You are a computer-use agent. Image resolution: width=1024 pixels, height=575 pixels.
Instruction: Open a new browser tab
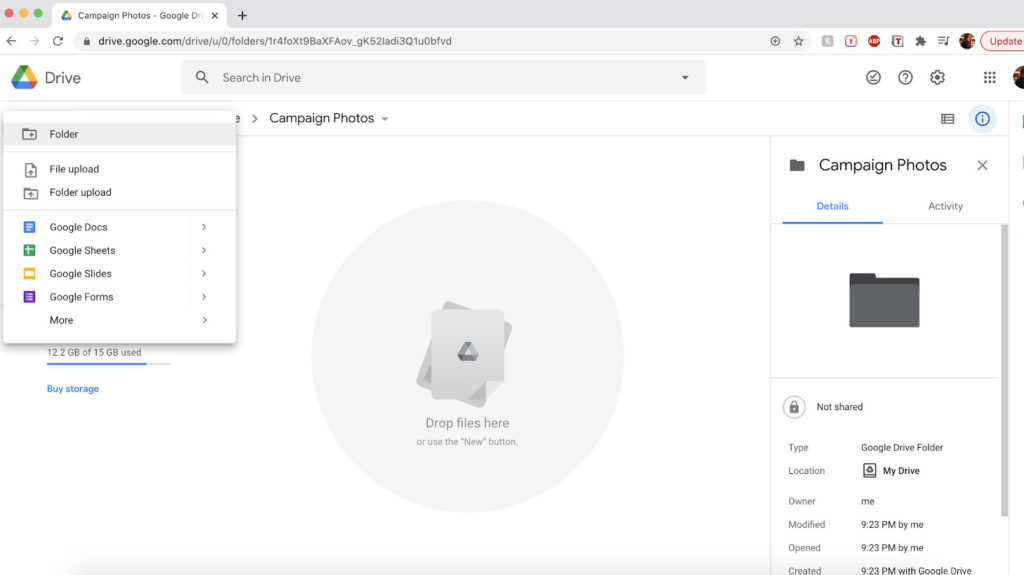pyautogui.click(x=242, y=16)
